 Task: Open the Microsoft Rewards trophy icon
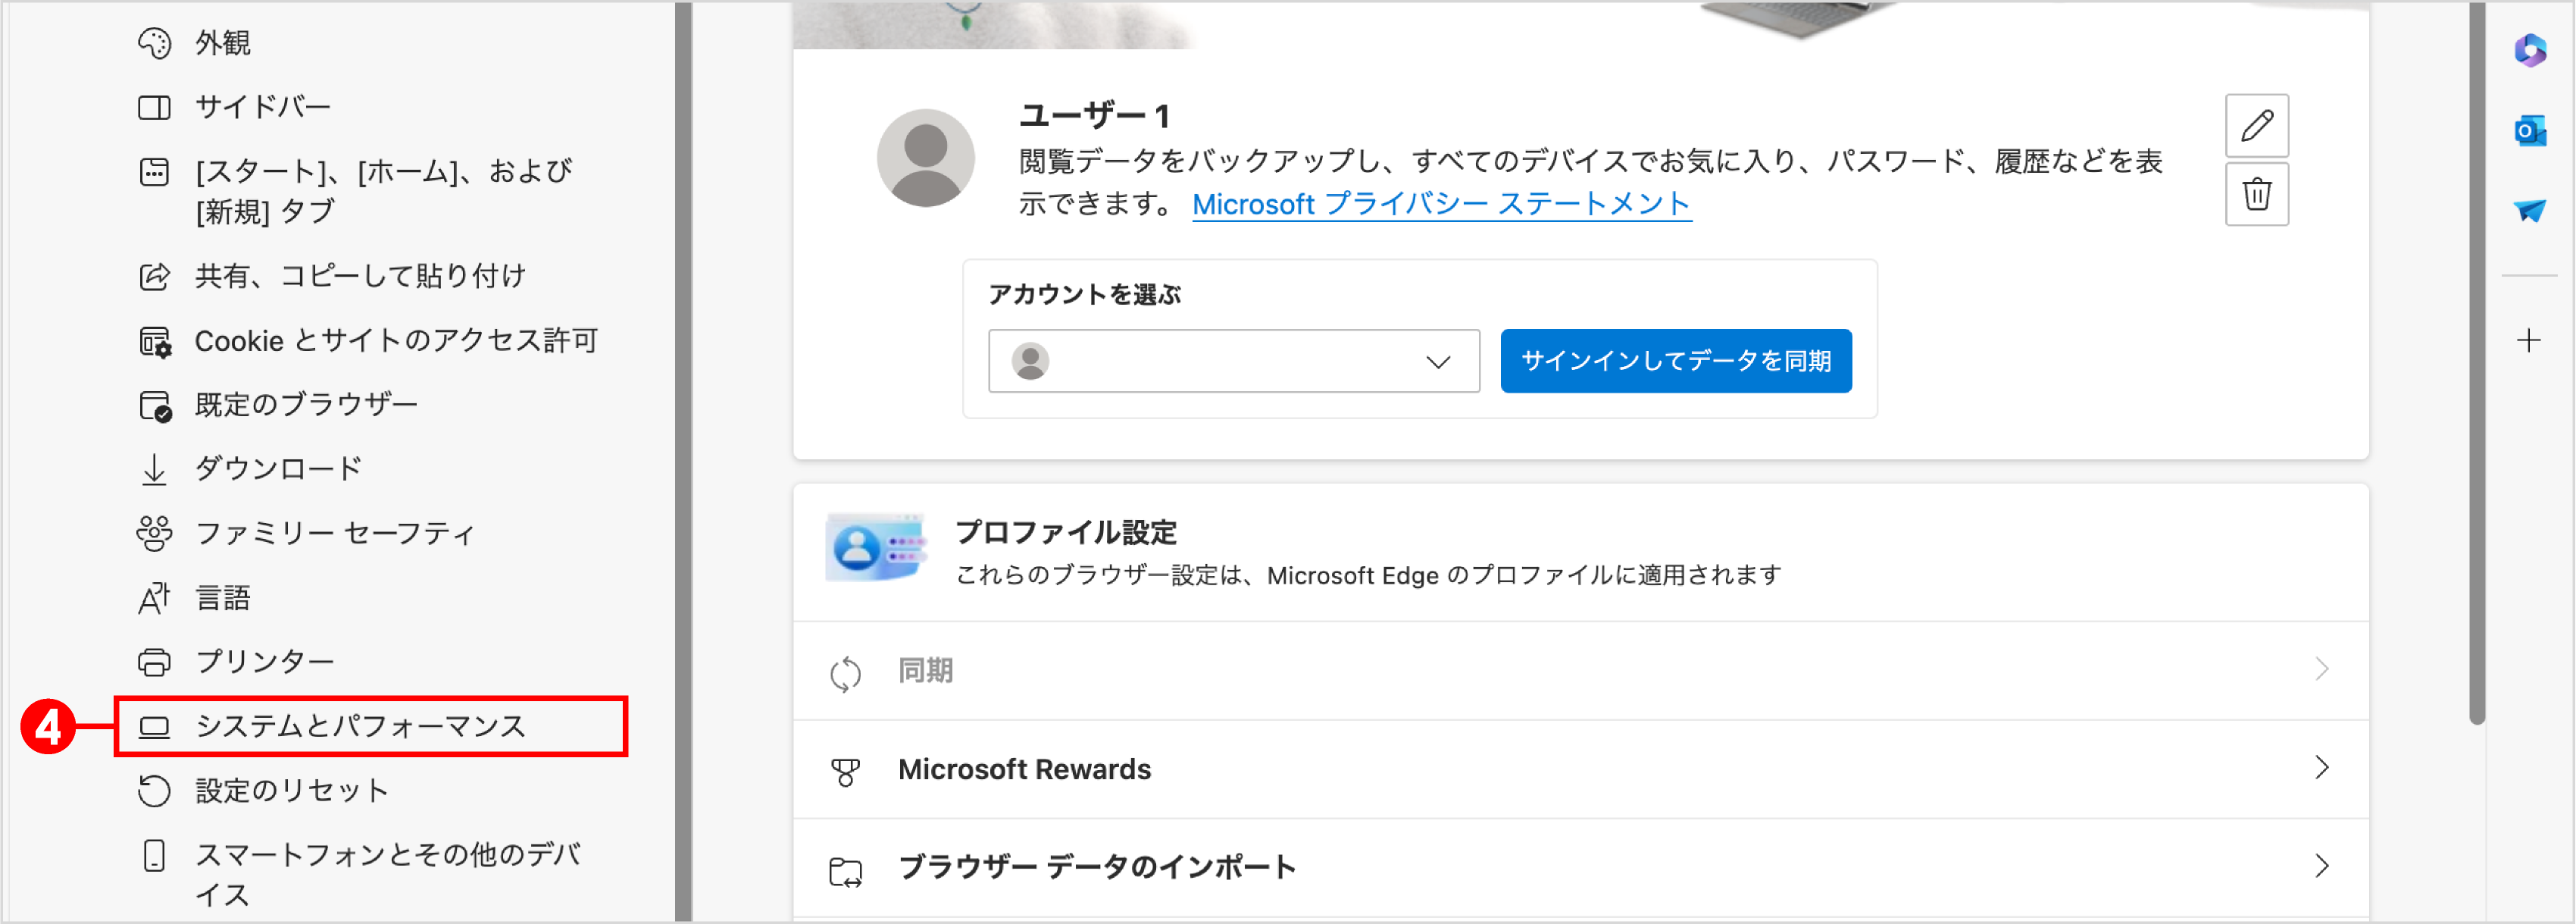coord(845,769)
